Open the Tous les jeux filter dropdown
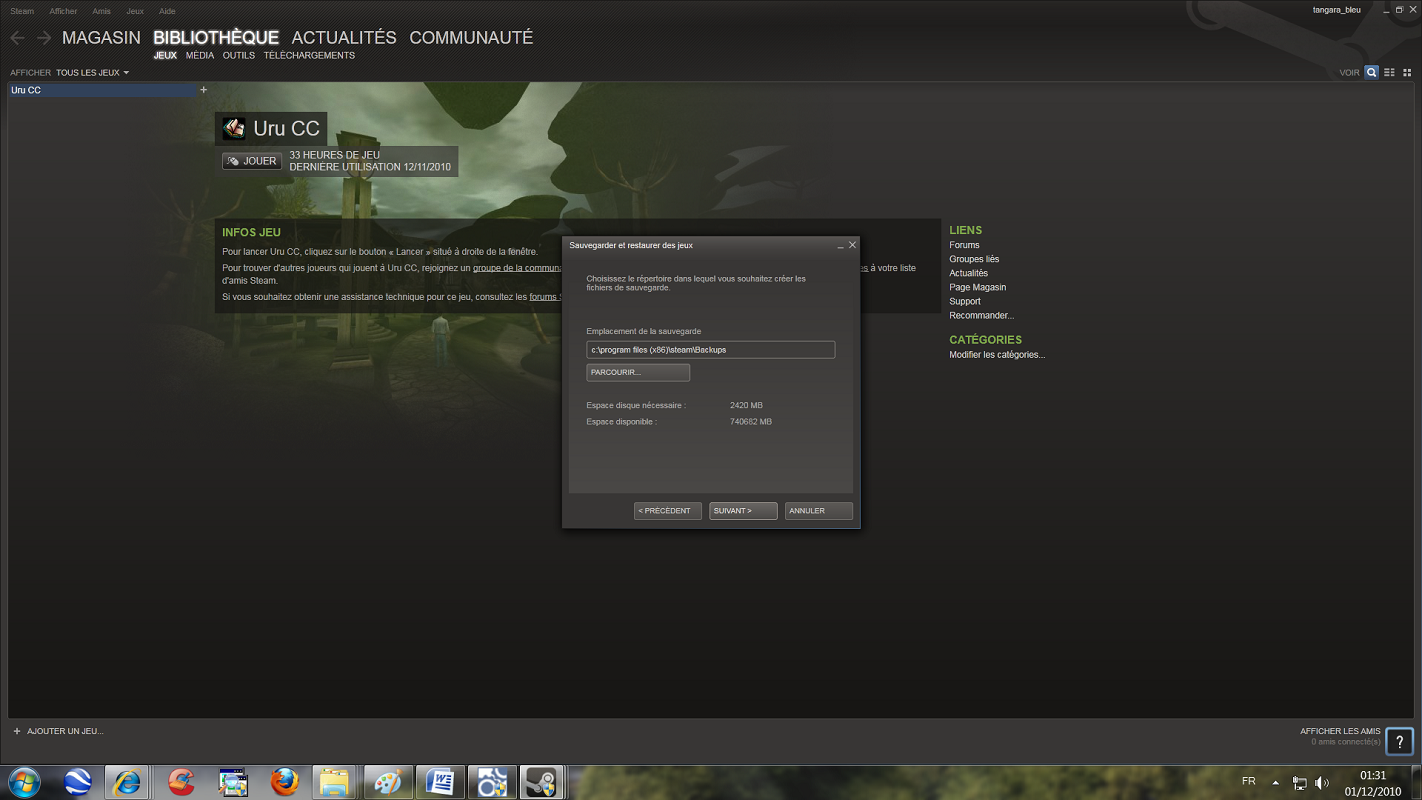Image resolution: width=1422 pixels, height=800 pixels. click(92, 73)
